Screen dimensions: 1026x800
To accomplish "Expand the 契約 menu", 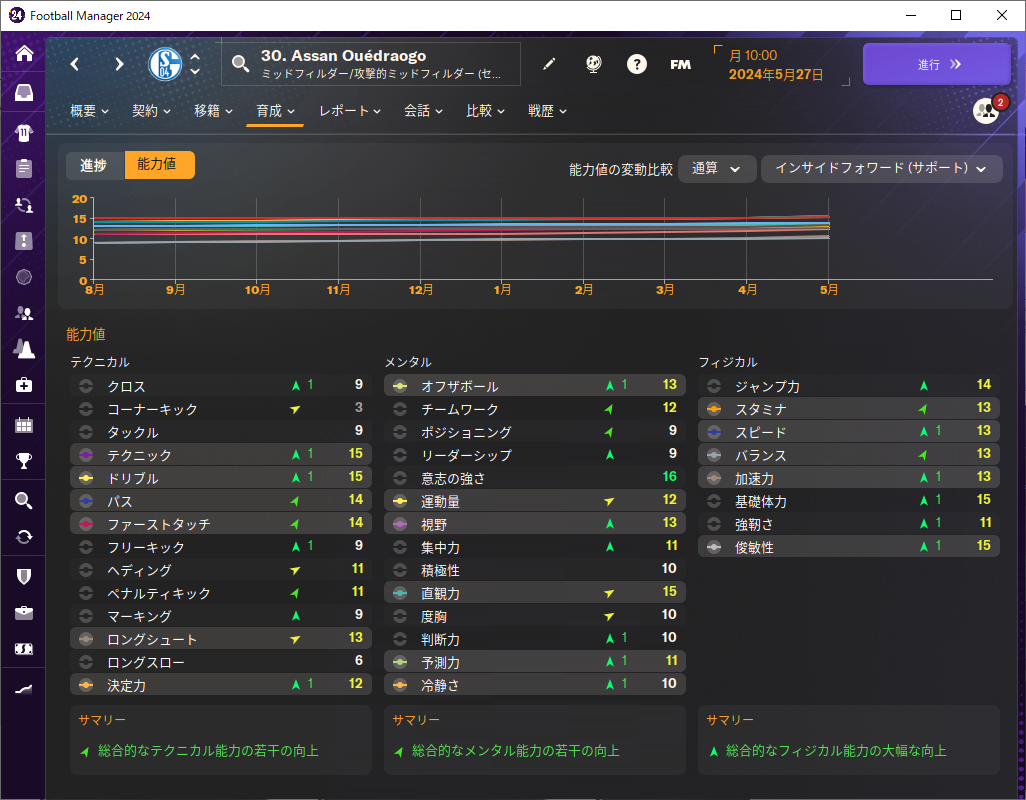I will tap(151, 111).
